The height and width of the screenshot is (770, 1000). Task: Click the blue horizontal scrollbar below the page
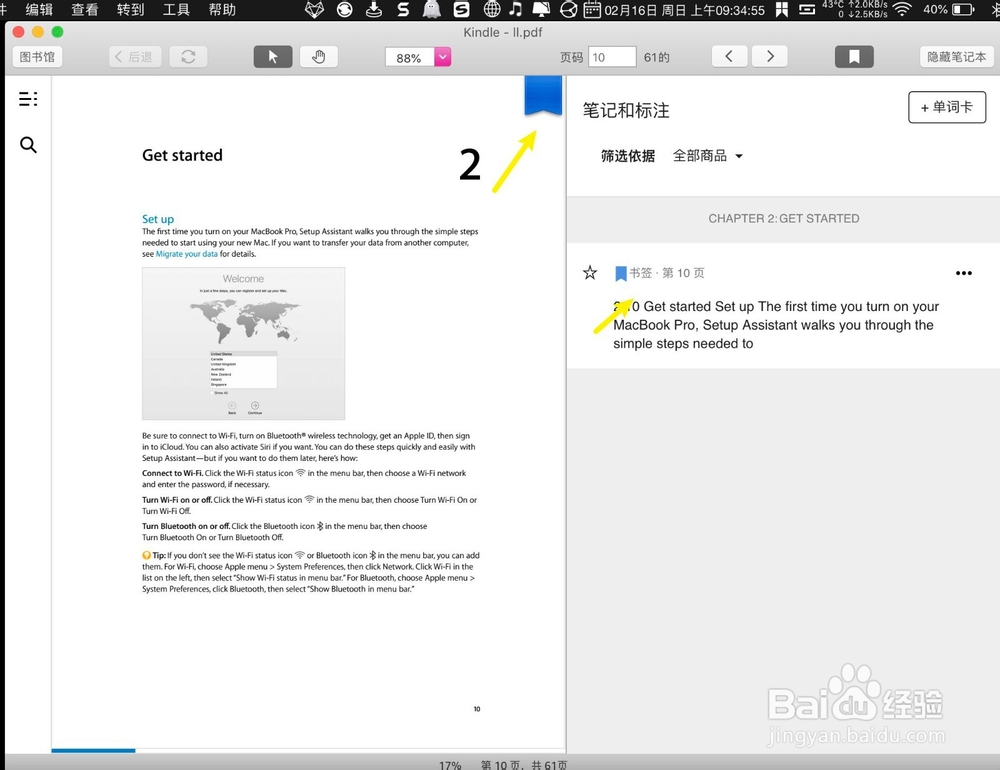point(93,750)
